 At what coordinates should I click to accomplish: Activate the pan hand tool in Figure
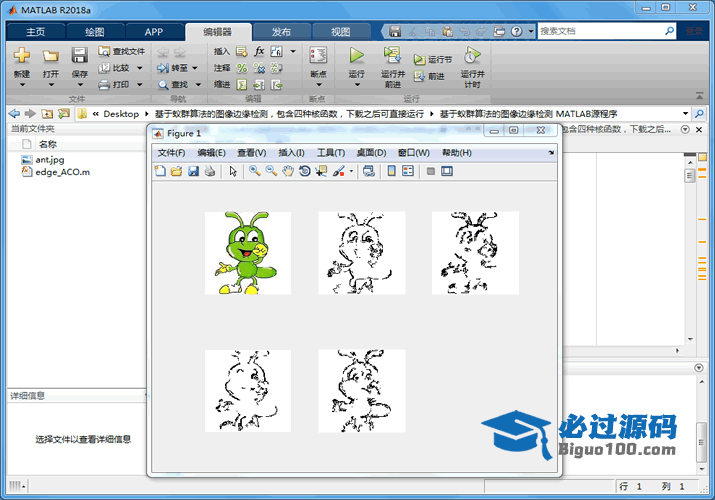pyautogui.click(x=288, y=171)
